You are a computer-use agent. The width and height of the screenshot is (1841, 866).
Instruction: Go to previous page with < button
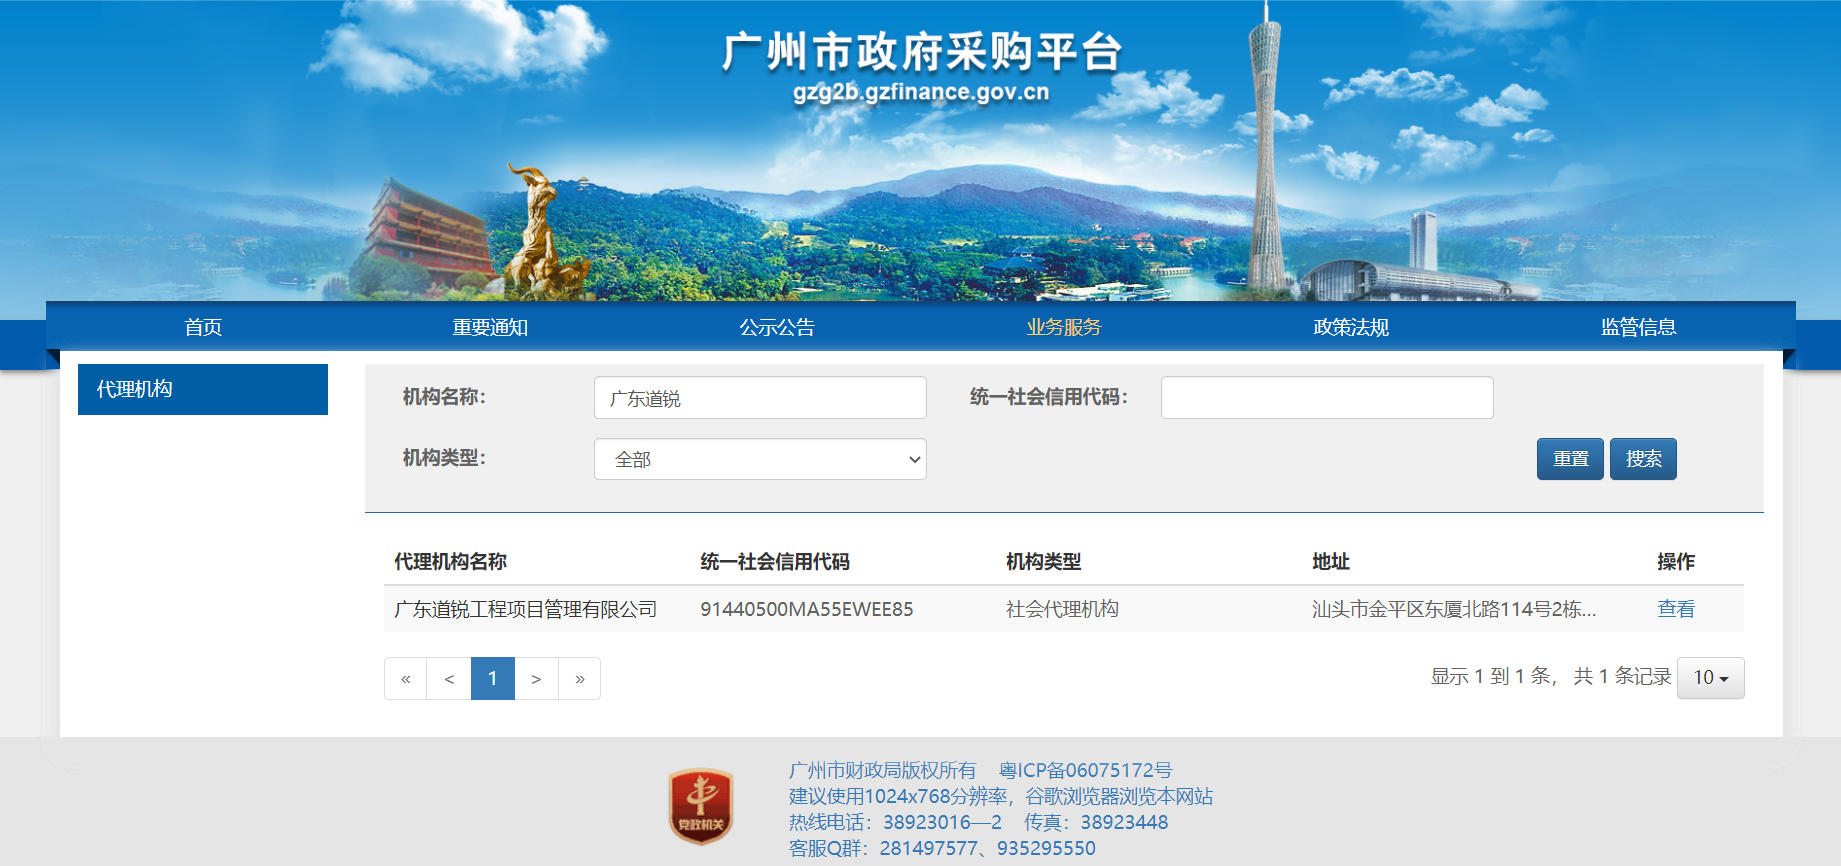coord(450,679)
